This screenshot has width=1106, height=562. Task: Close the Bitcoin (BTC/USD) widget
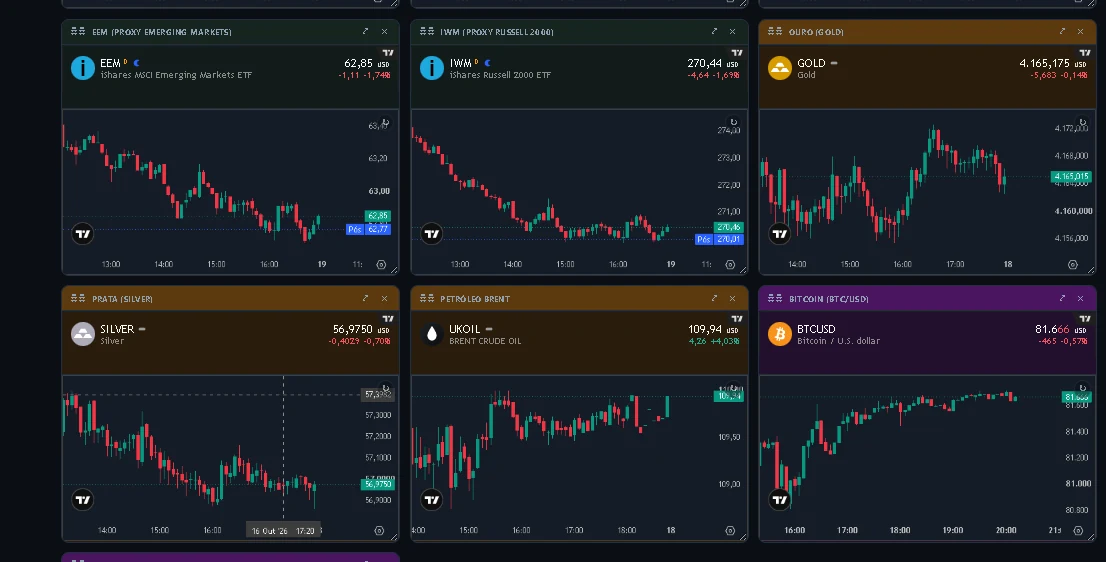1081,298
